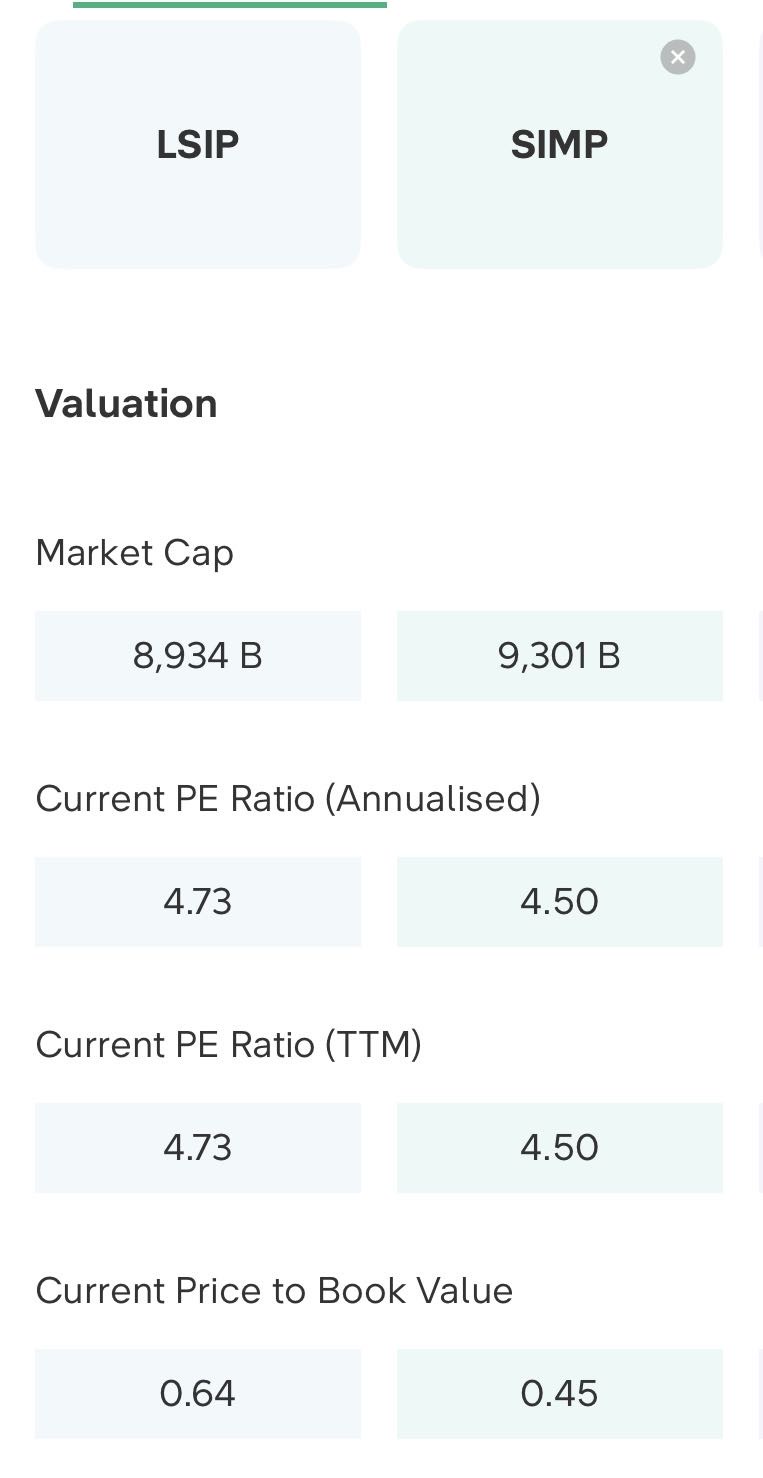Remove SIMP from the comparison
This screenshot has width=763, height=1478.
click(x=677, y=57)
